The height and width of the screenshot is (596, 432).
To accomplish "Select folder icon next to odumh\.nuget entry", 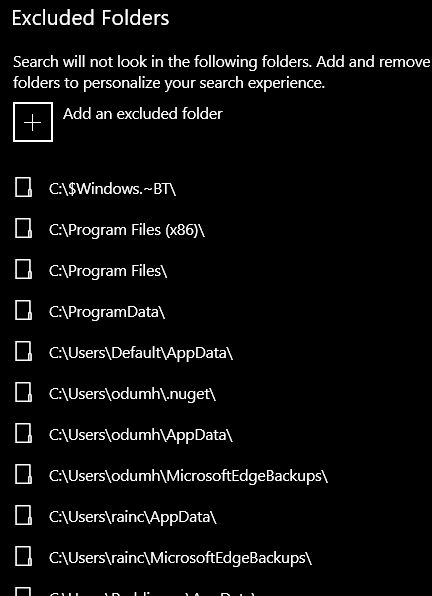I will click(x=23, y=393).
